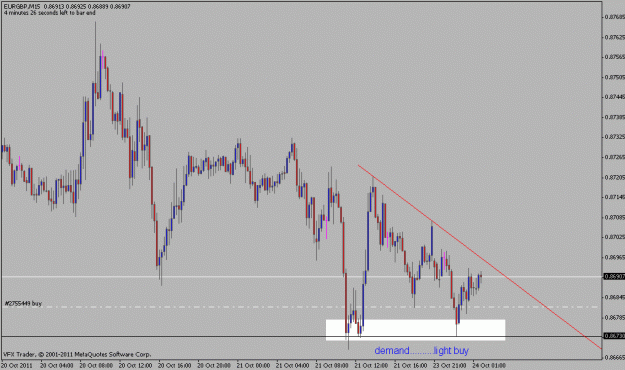Click the current price label 0.86907
The image size is (625, 370).
coord(614,276)
